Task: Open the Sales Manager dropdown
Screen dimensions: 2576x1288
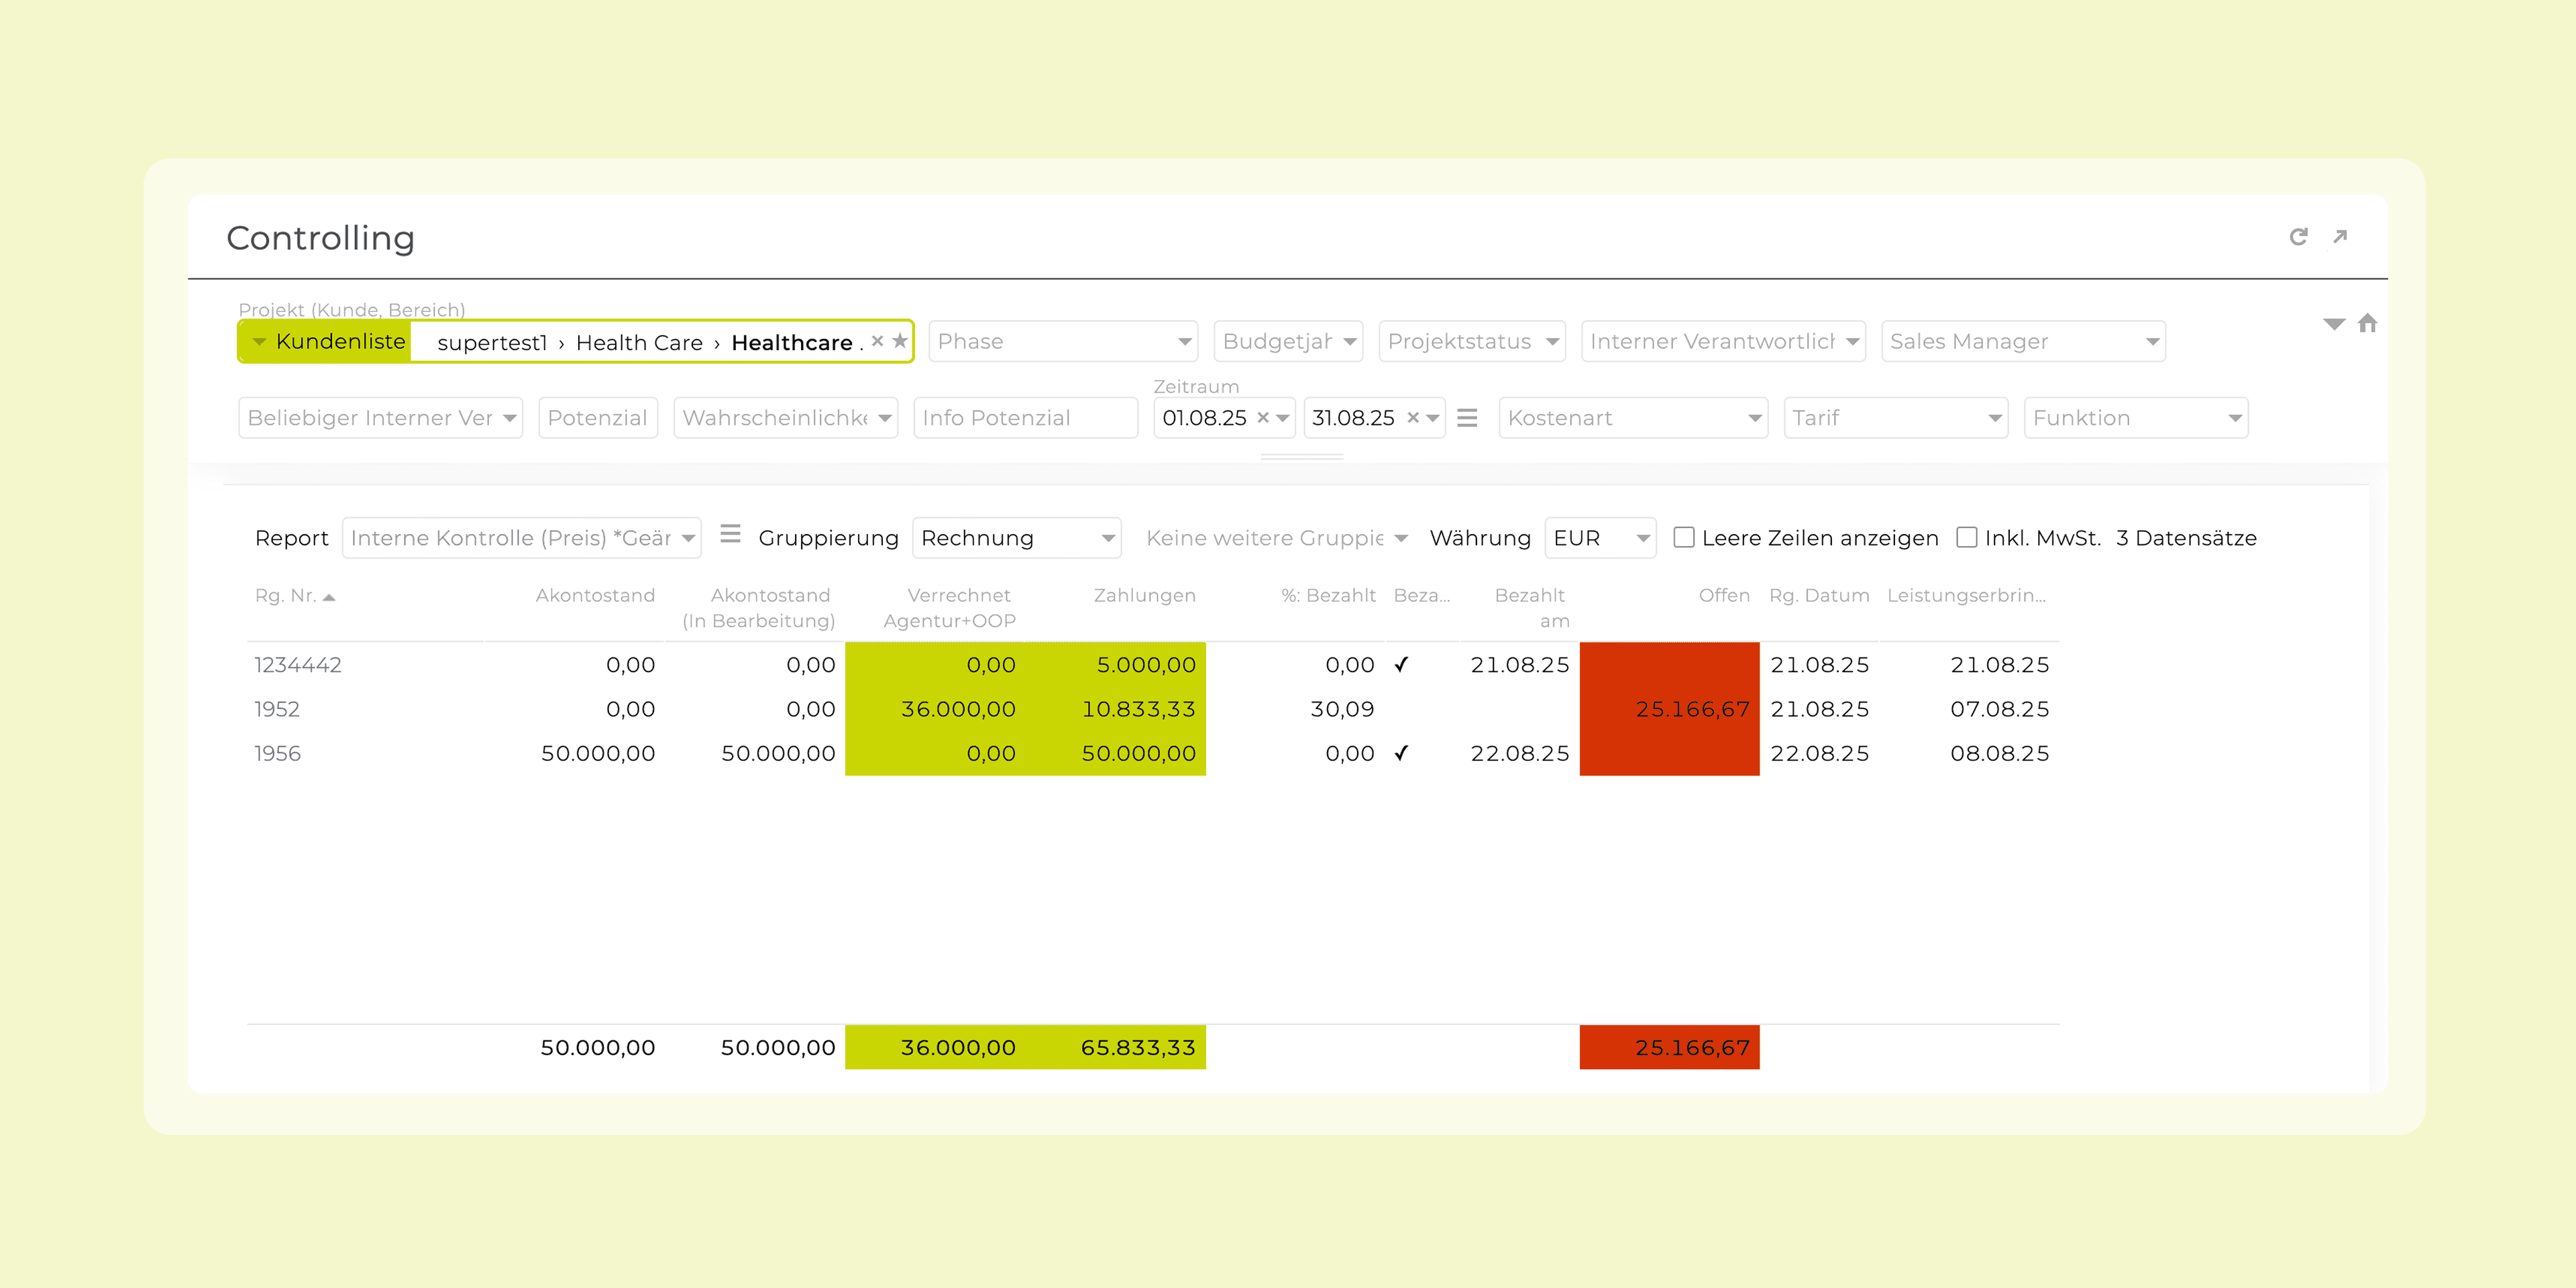Action: [2023, 341]
